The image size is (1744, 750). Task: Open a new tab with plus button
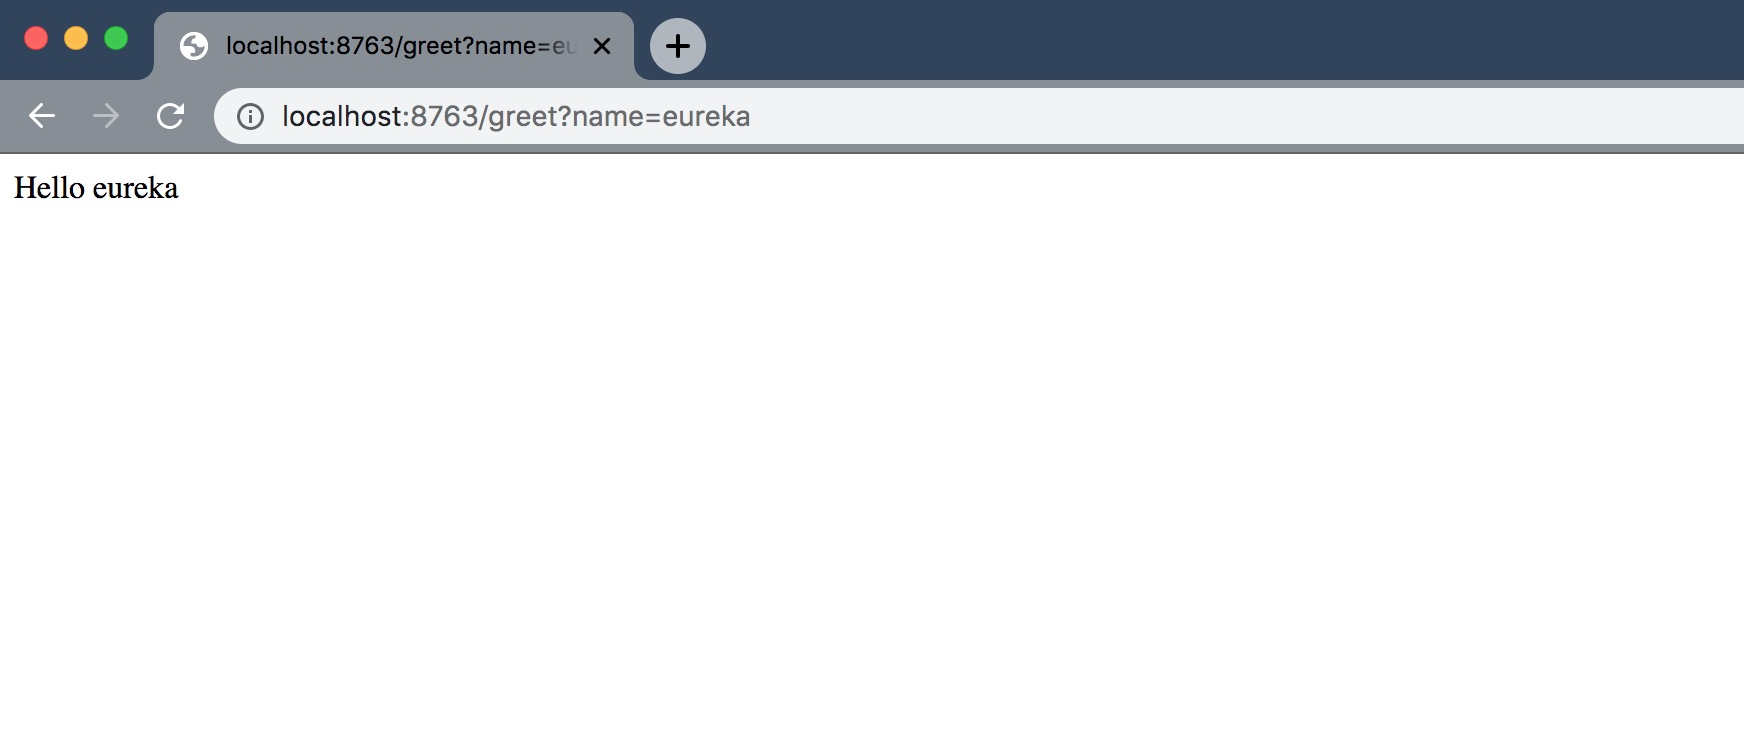678,46
